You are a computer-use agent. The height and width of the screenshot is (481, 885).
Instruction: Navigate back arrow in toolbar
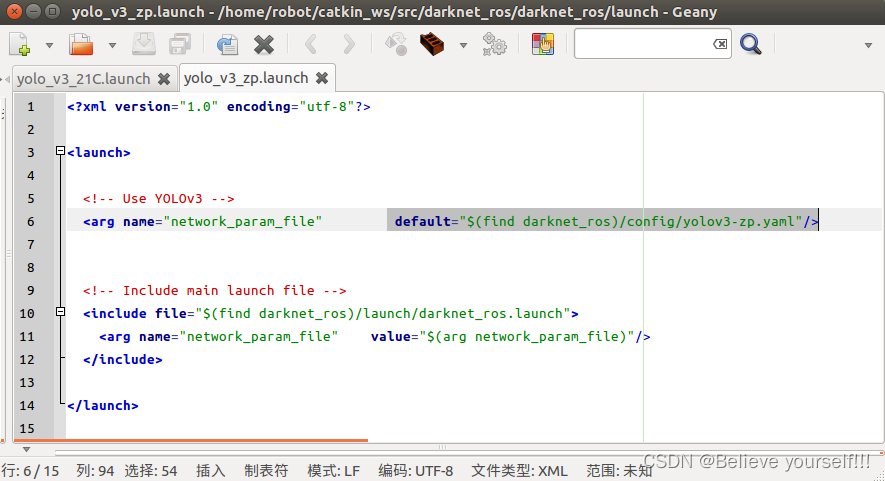click(310, 44)
